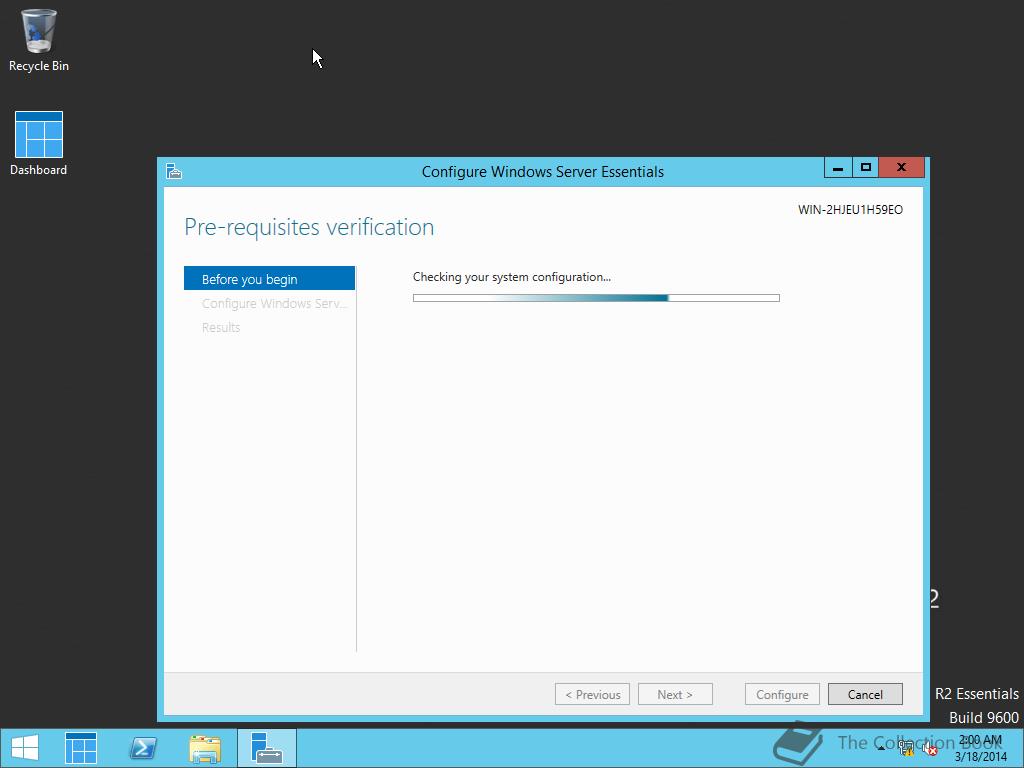The image size is (1024, 768).
Task: Click the muted volume tray icon
Action: [929, 749]
